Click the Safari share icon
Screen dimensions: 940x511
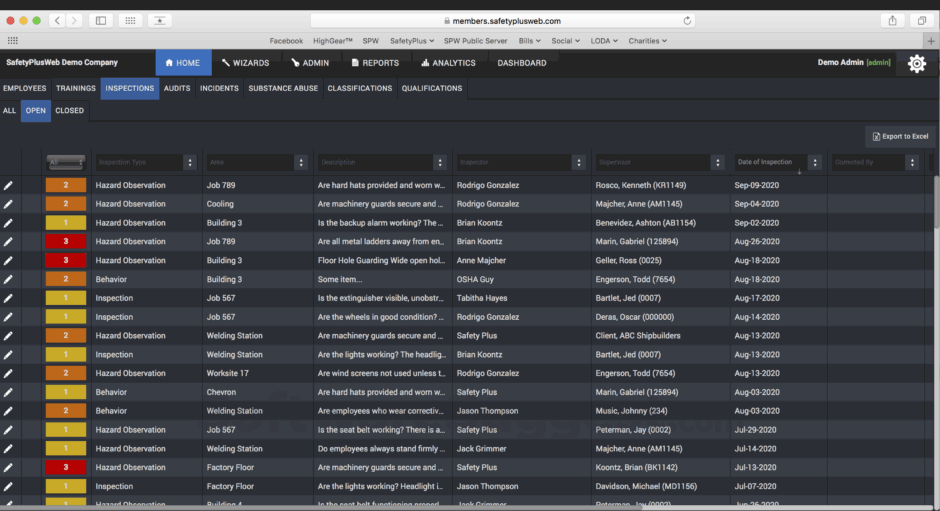click(891, 20)
